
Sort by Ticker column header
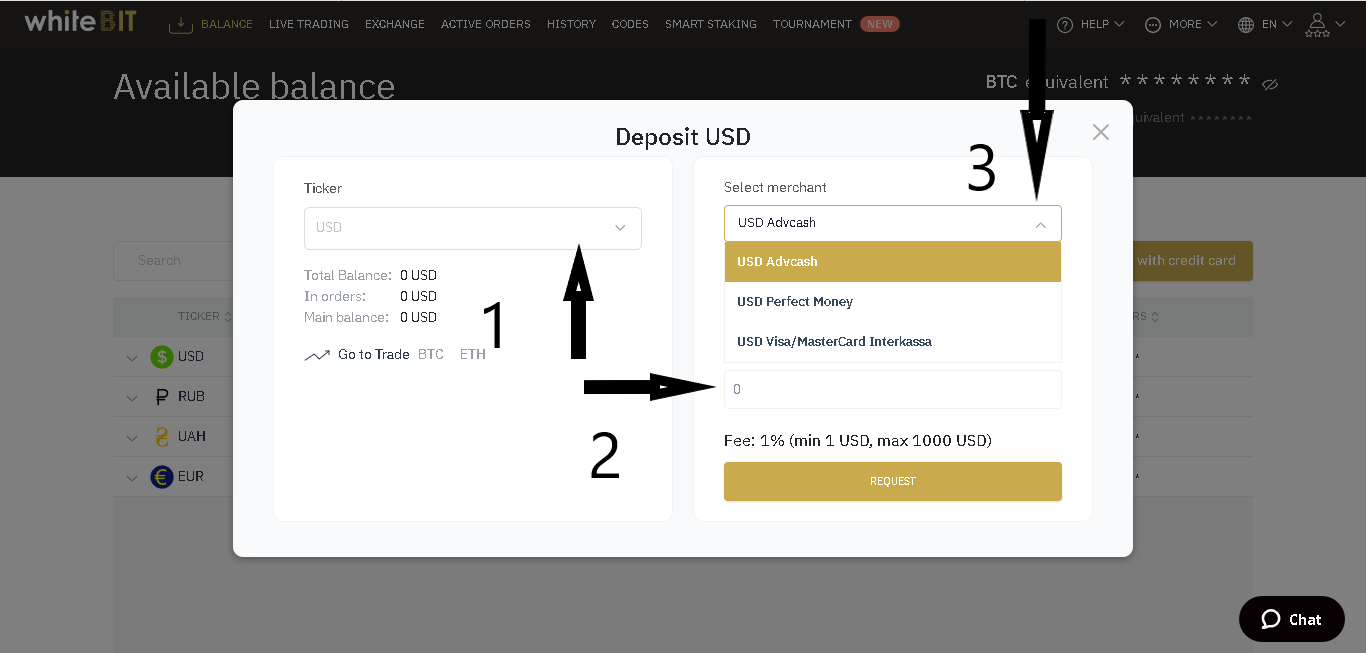[x=204, y=316]
